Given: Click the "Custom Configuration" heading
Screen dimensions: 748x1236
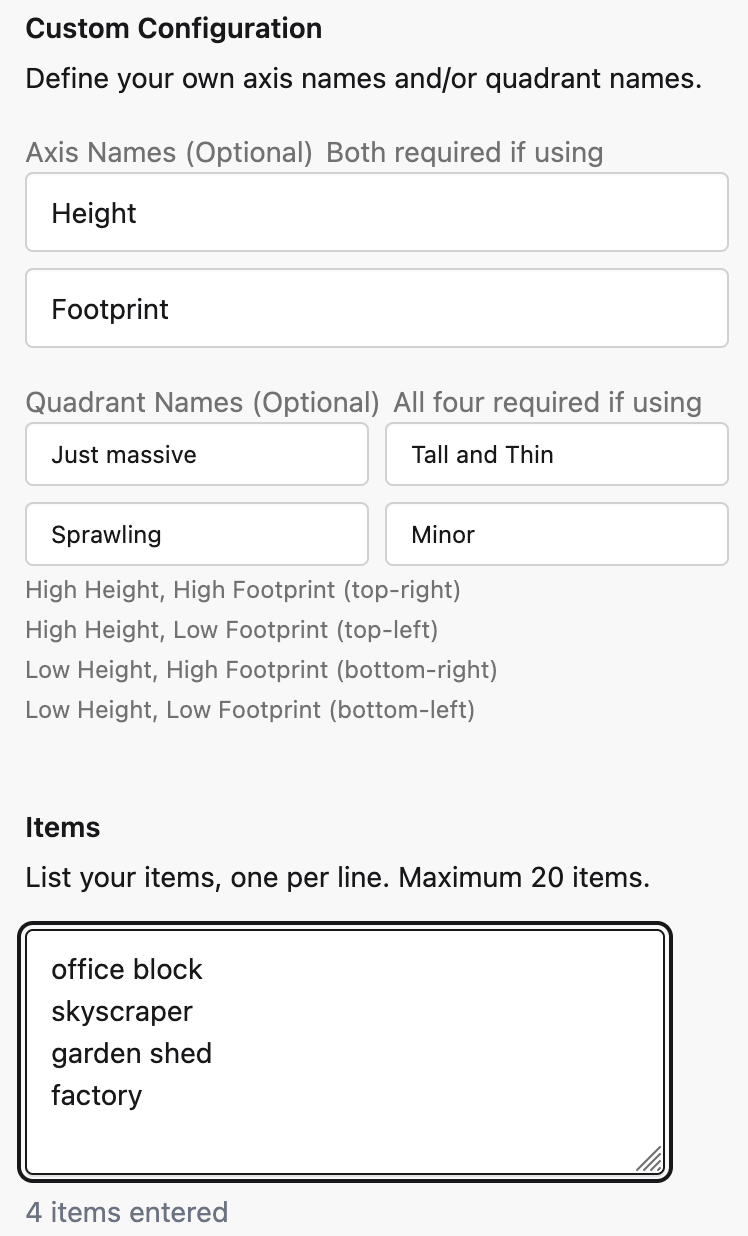Looking at the screenshot, I should pyautogui.click(x=174, y=29).
